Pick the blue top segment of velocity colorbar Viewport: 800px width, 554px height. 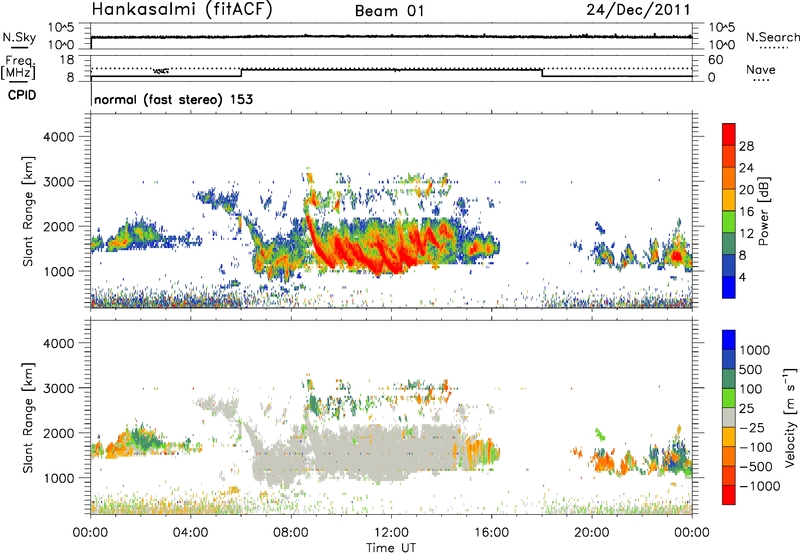(729, 340)
